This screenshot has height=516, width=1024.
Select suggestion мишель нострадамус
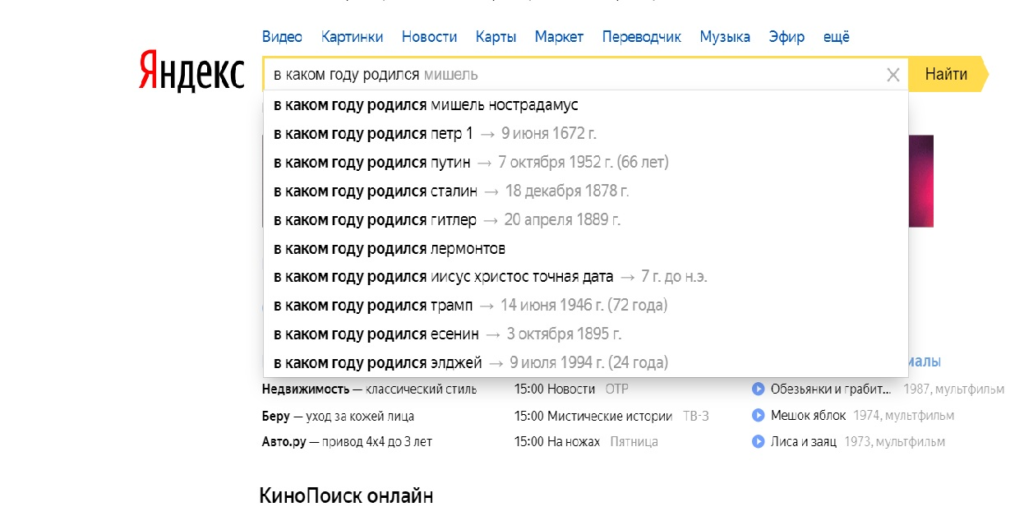586,105
